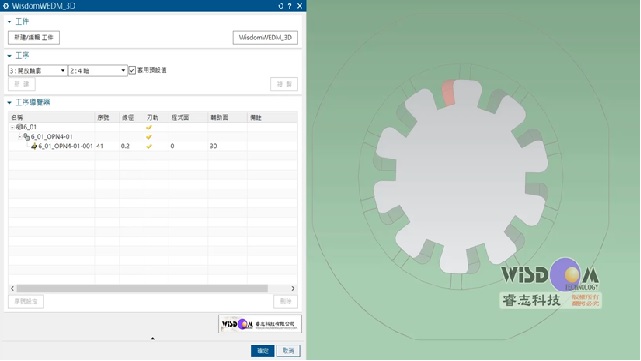This screenshot has width=641, height=361.
Task: Cancel with the 取消 button
Action: tap(289, 351)
